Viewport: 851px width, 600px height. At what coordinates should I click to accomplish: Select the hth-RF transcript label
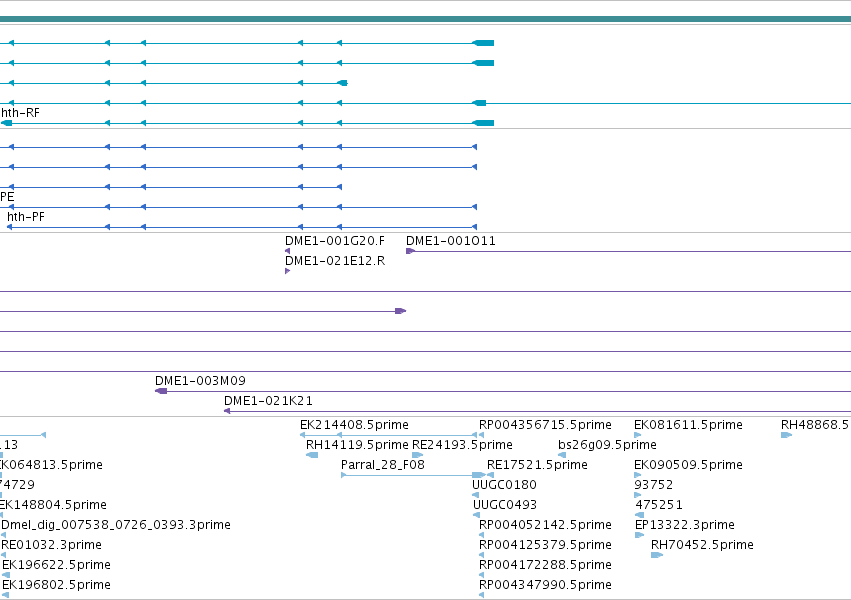pos(20,113)
